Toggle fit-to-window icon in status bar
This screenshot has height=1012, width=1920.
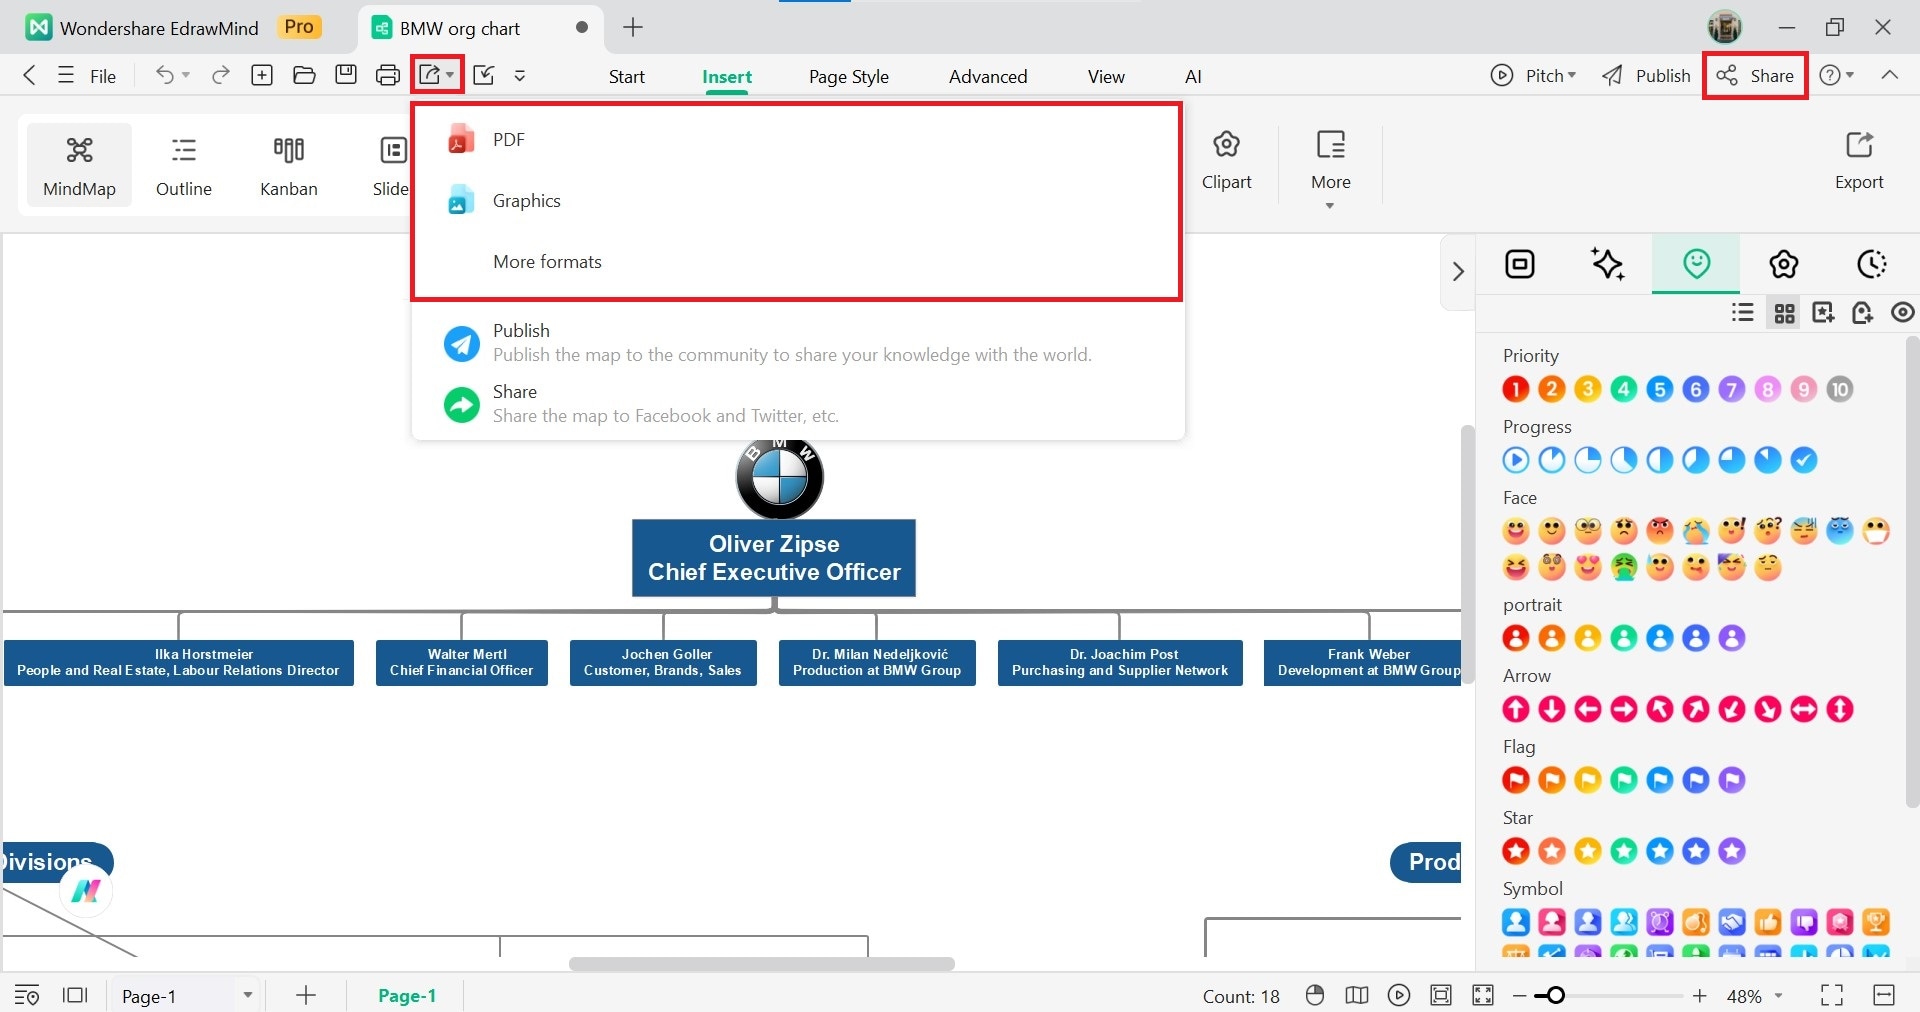pos(1483,995)
